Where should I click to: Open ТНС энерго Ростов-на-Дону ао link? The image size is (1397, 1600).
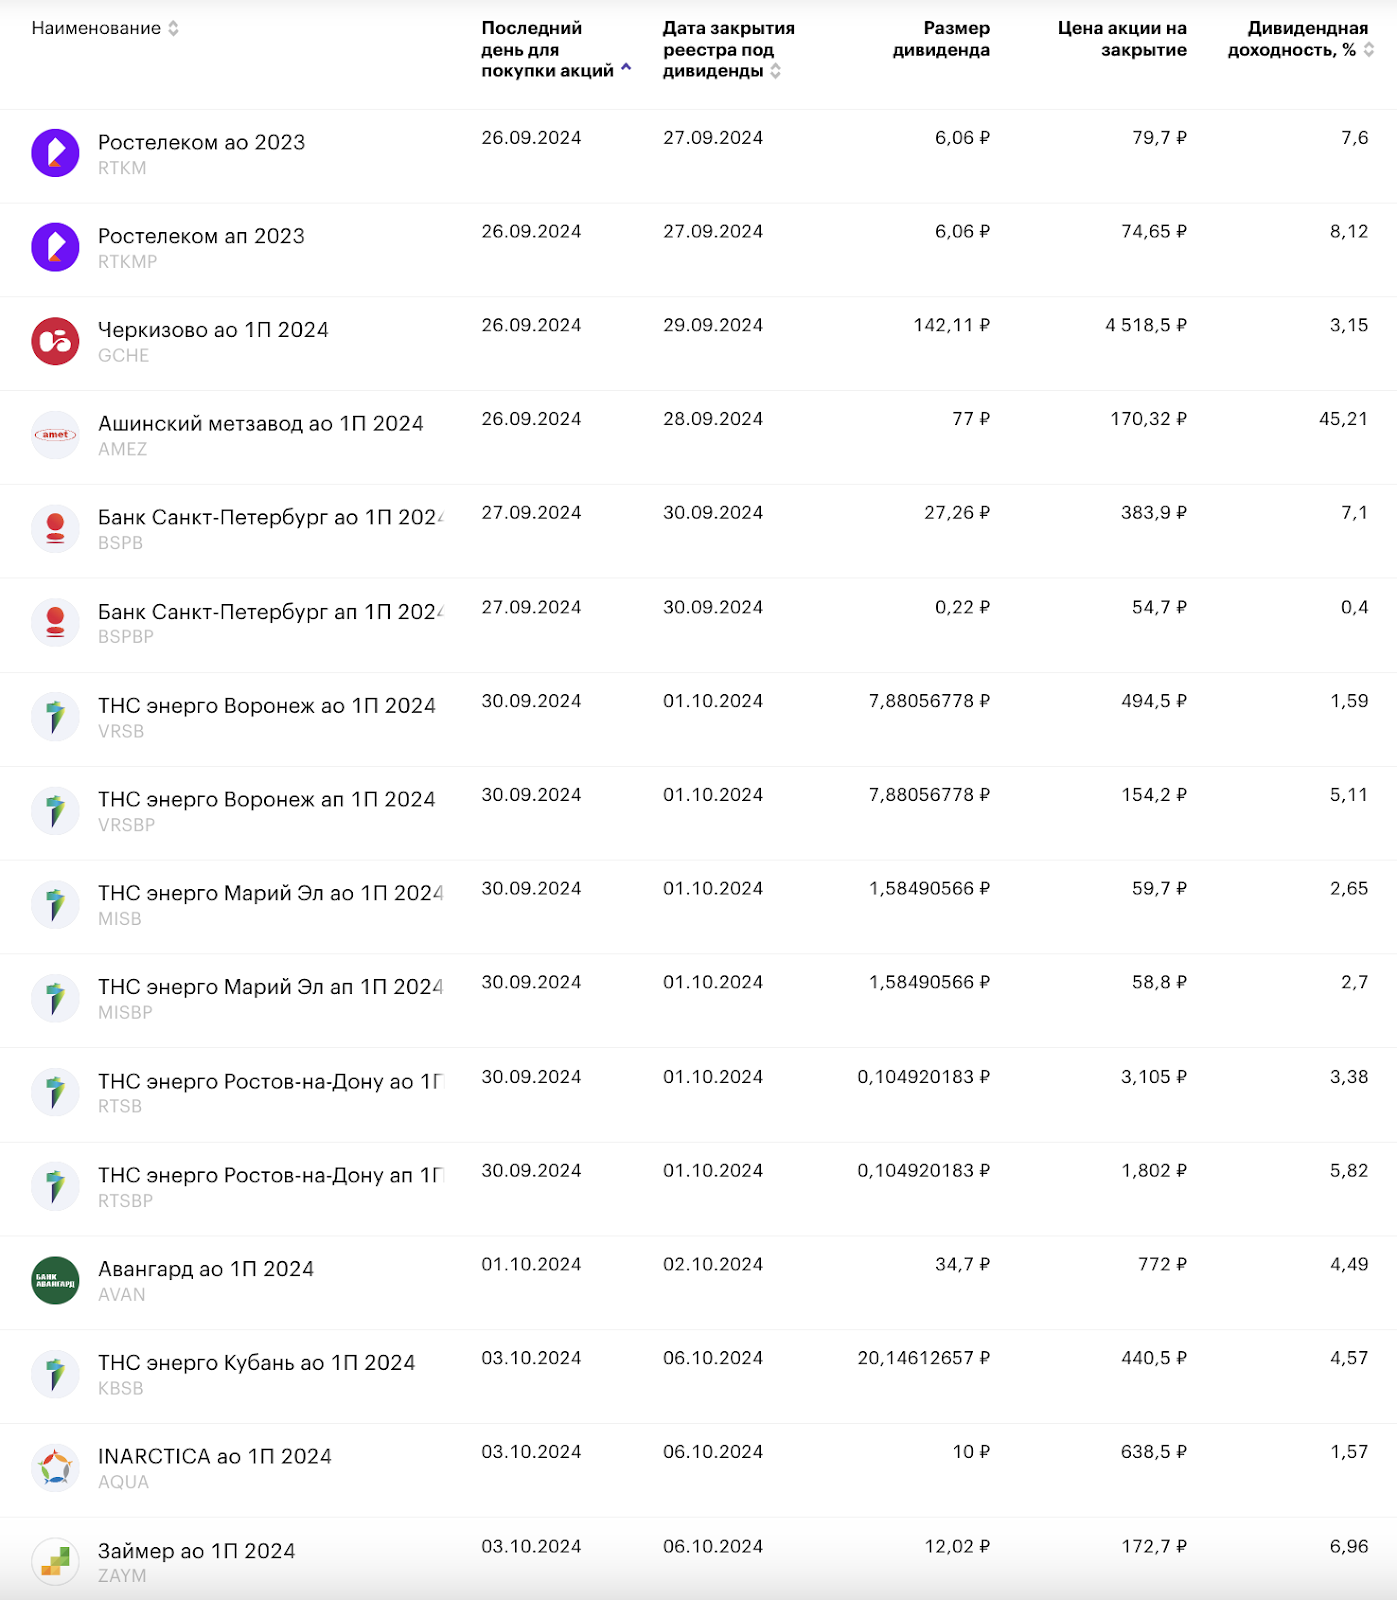coord(271,1082)
